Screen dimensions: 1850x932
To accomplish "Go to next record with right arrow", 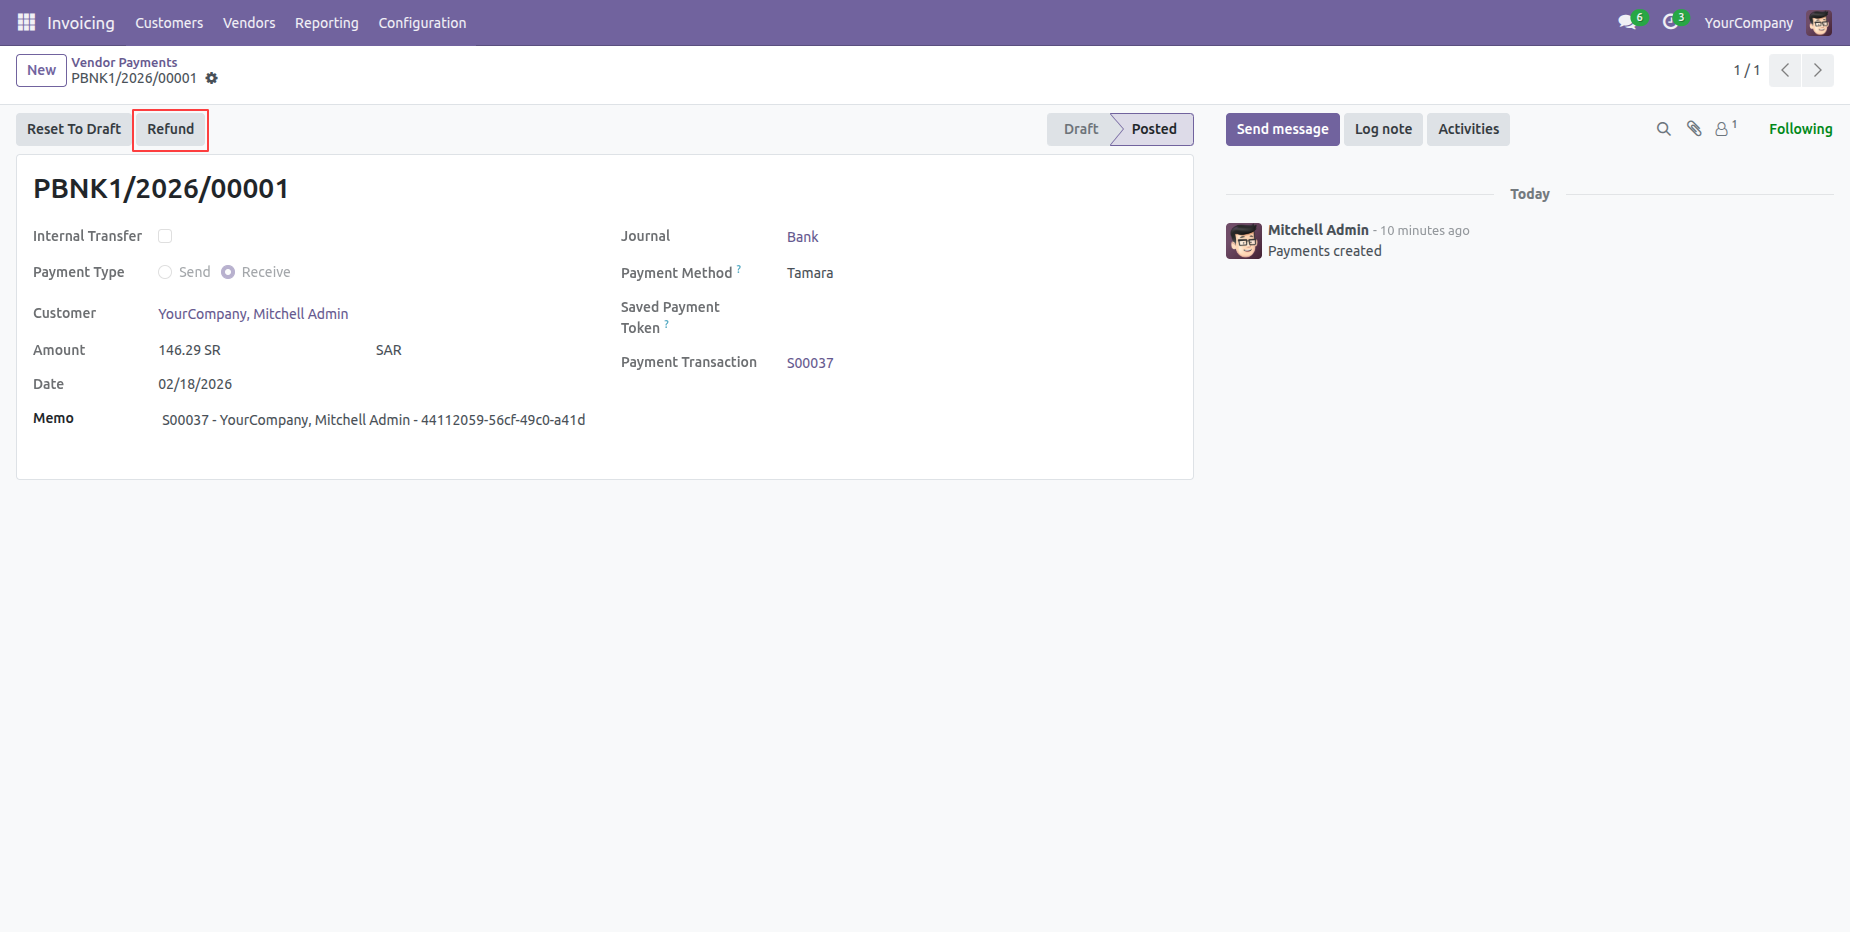I will click(x=1818, y=70).
